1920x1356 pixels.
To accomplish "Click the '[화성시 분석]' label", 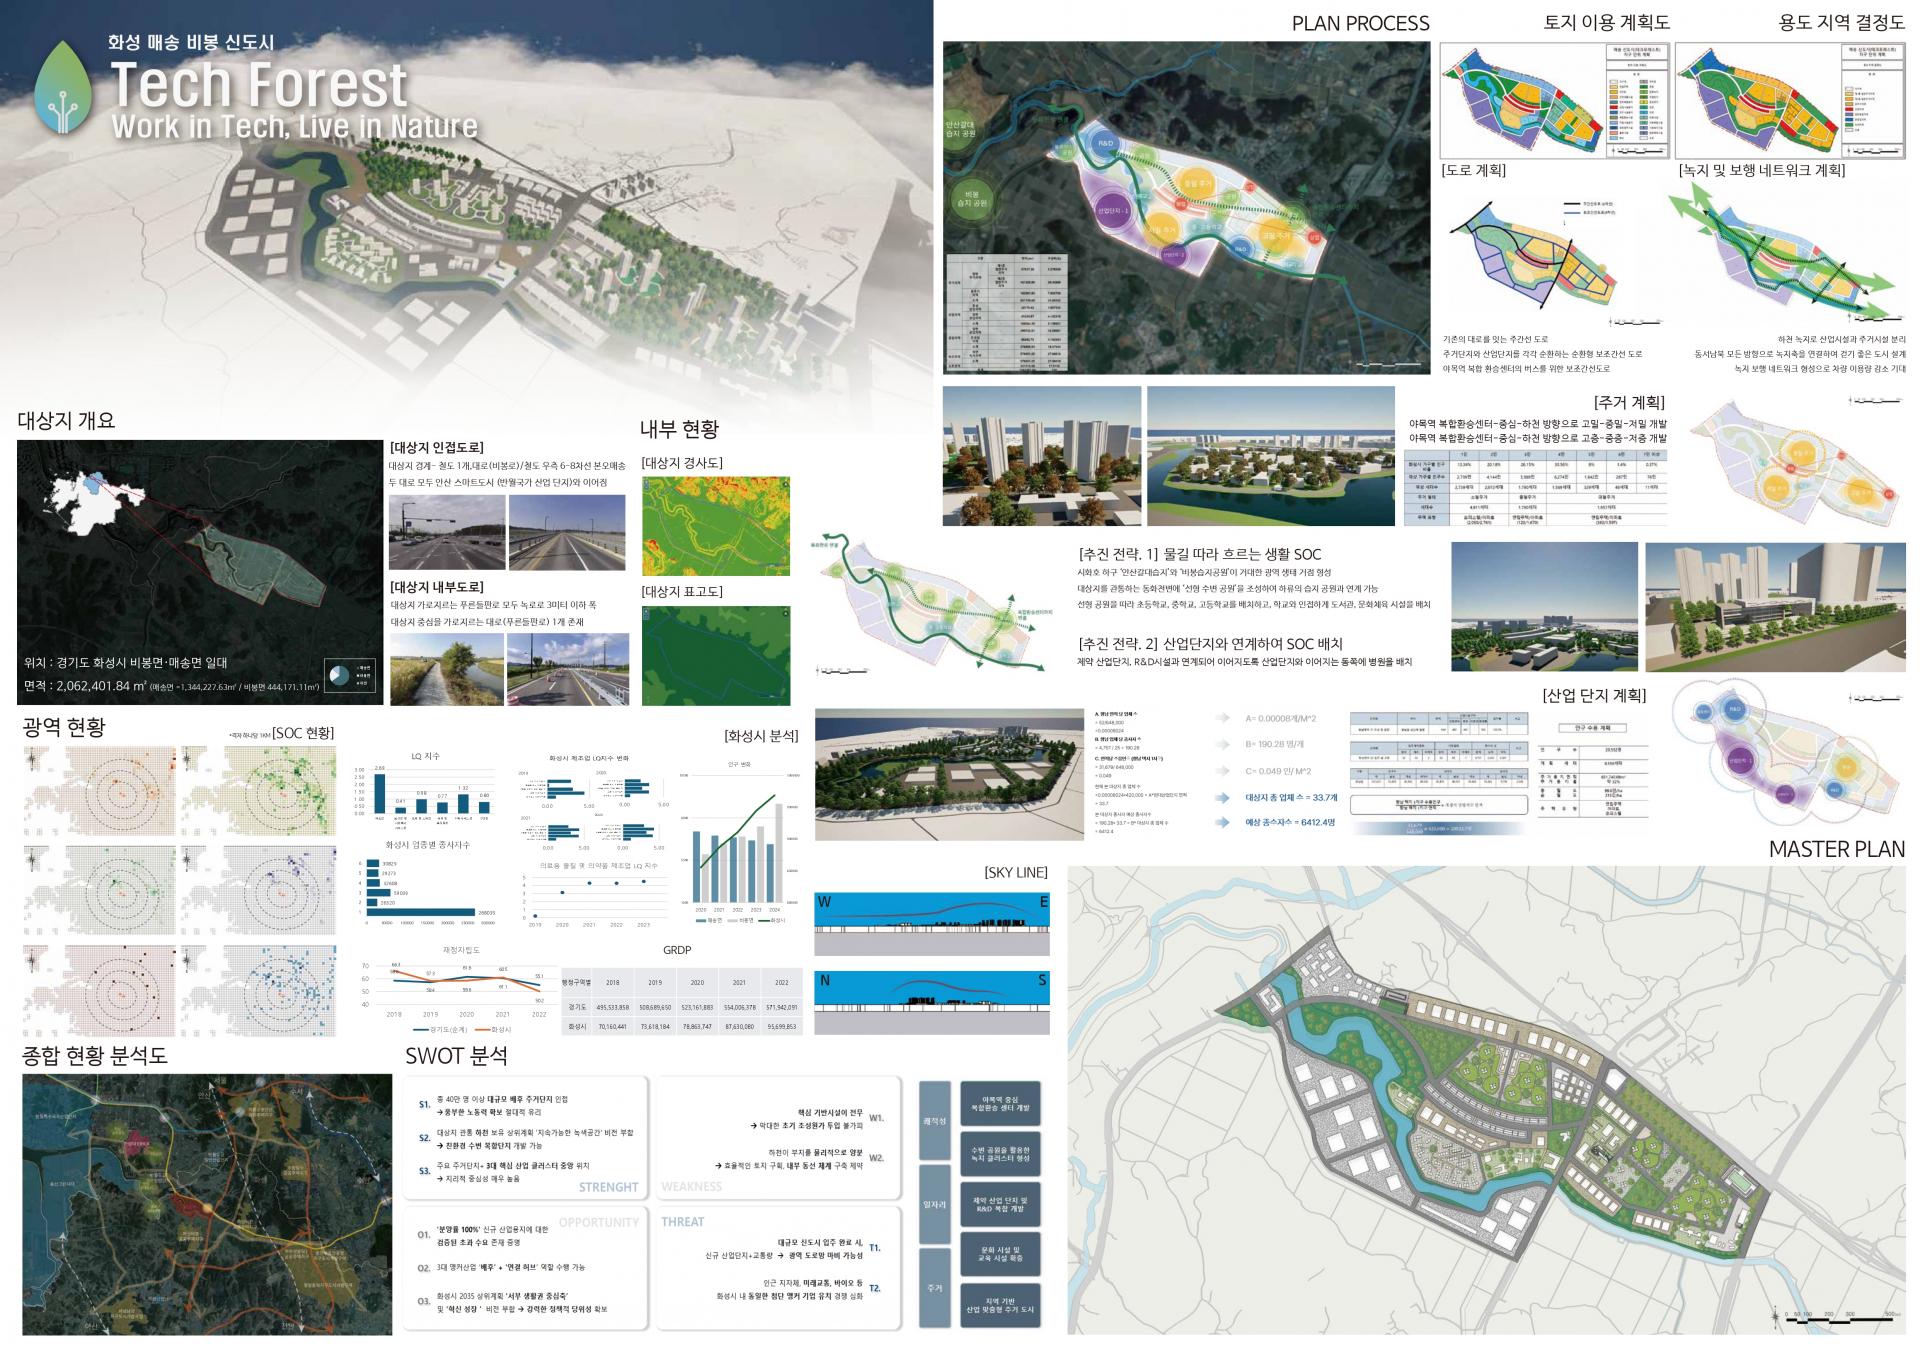I will (761, 735).
